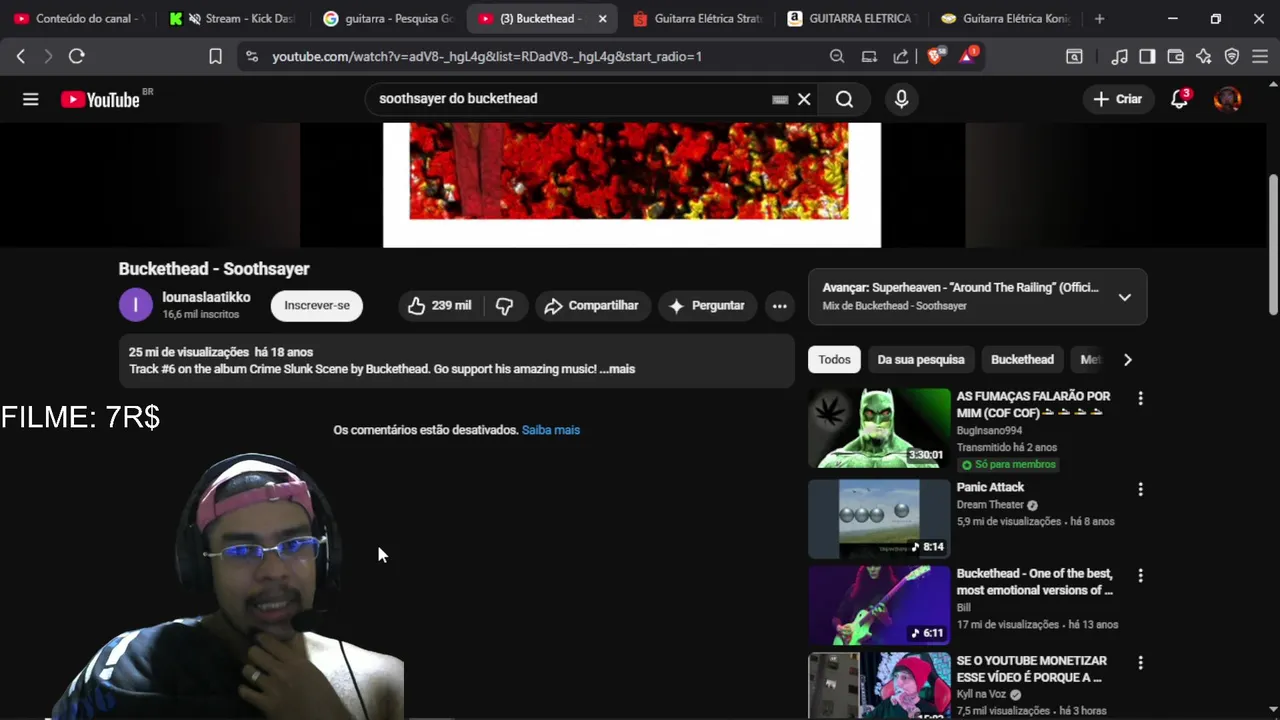Viewport: 1280px width, 720px height.
Task: Click in the YouTube search field
Action: 570,99
